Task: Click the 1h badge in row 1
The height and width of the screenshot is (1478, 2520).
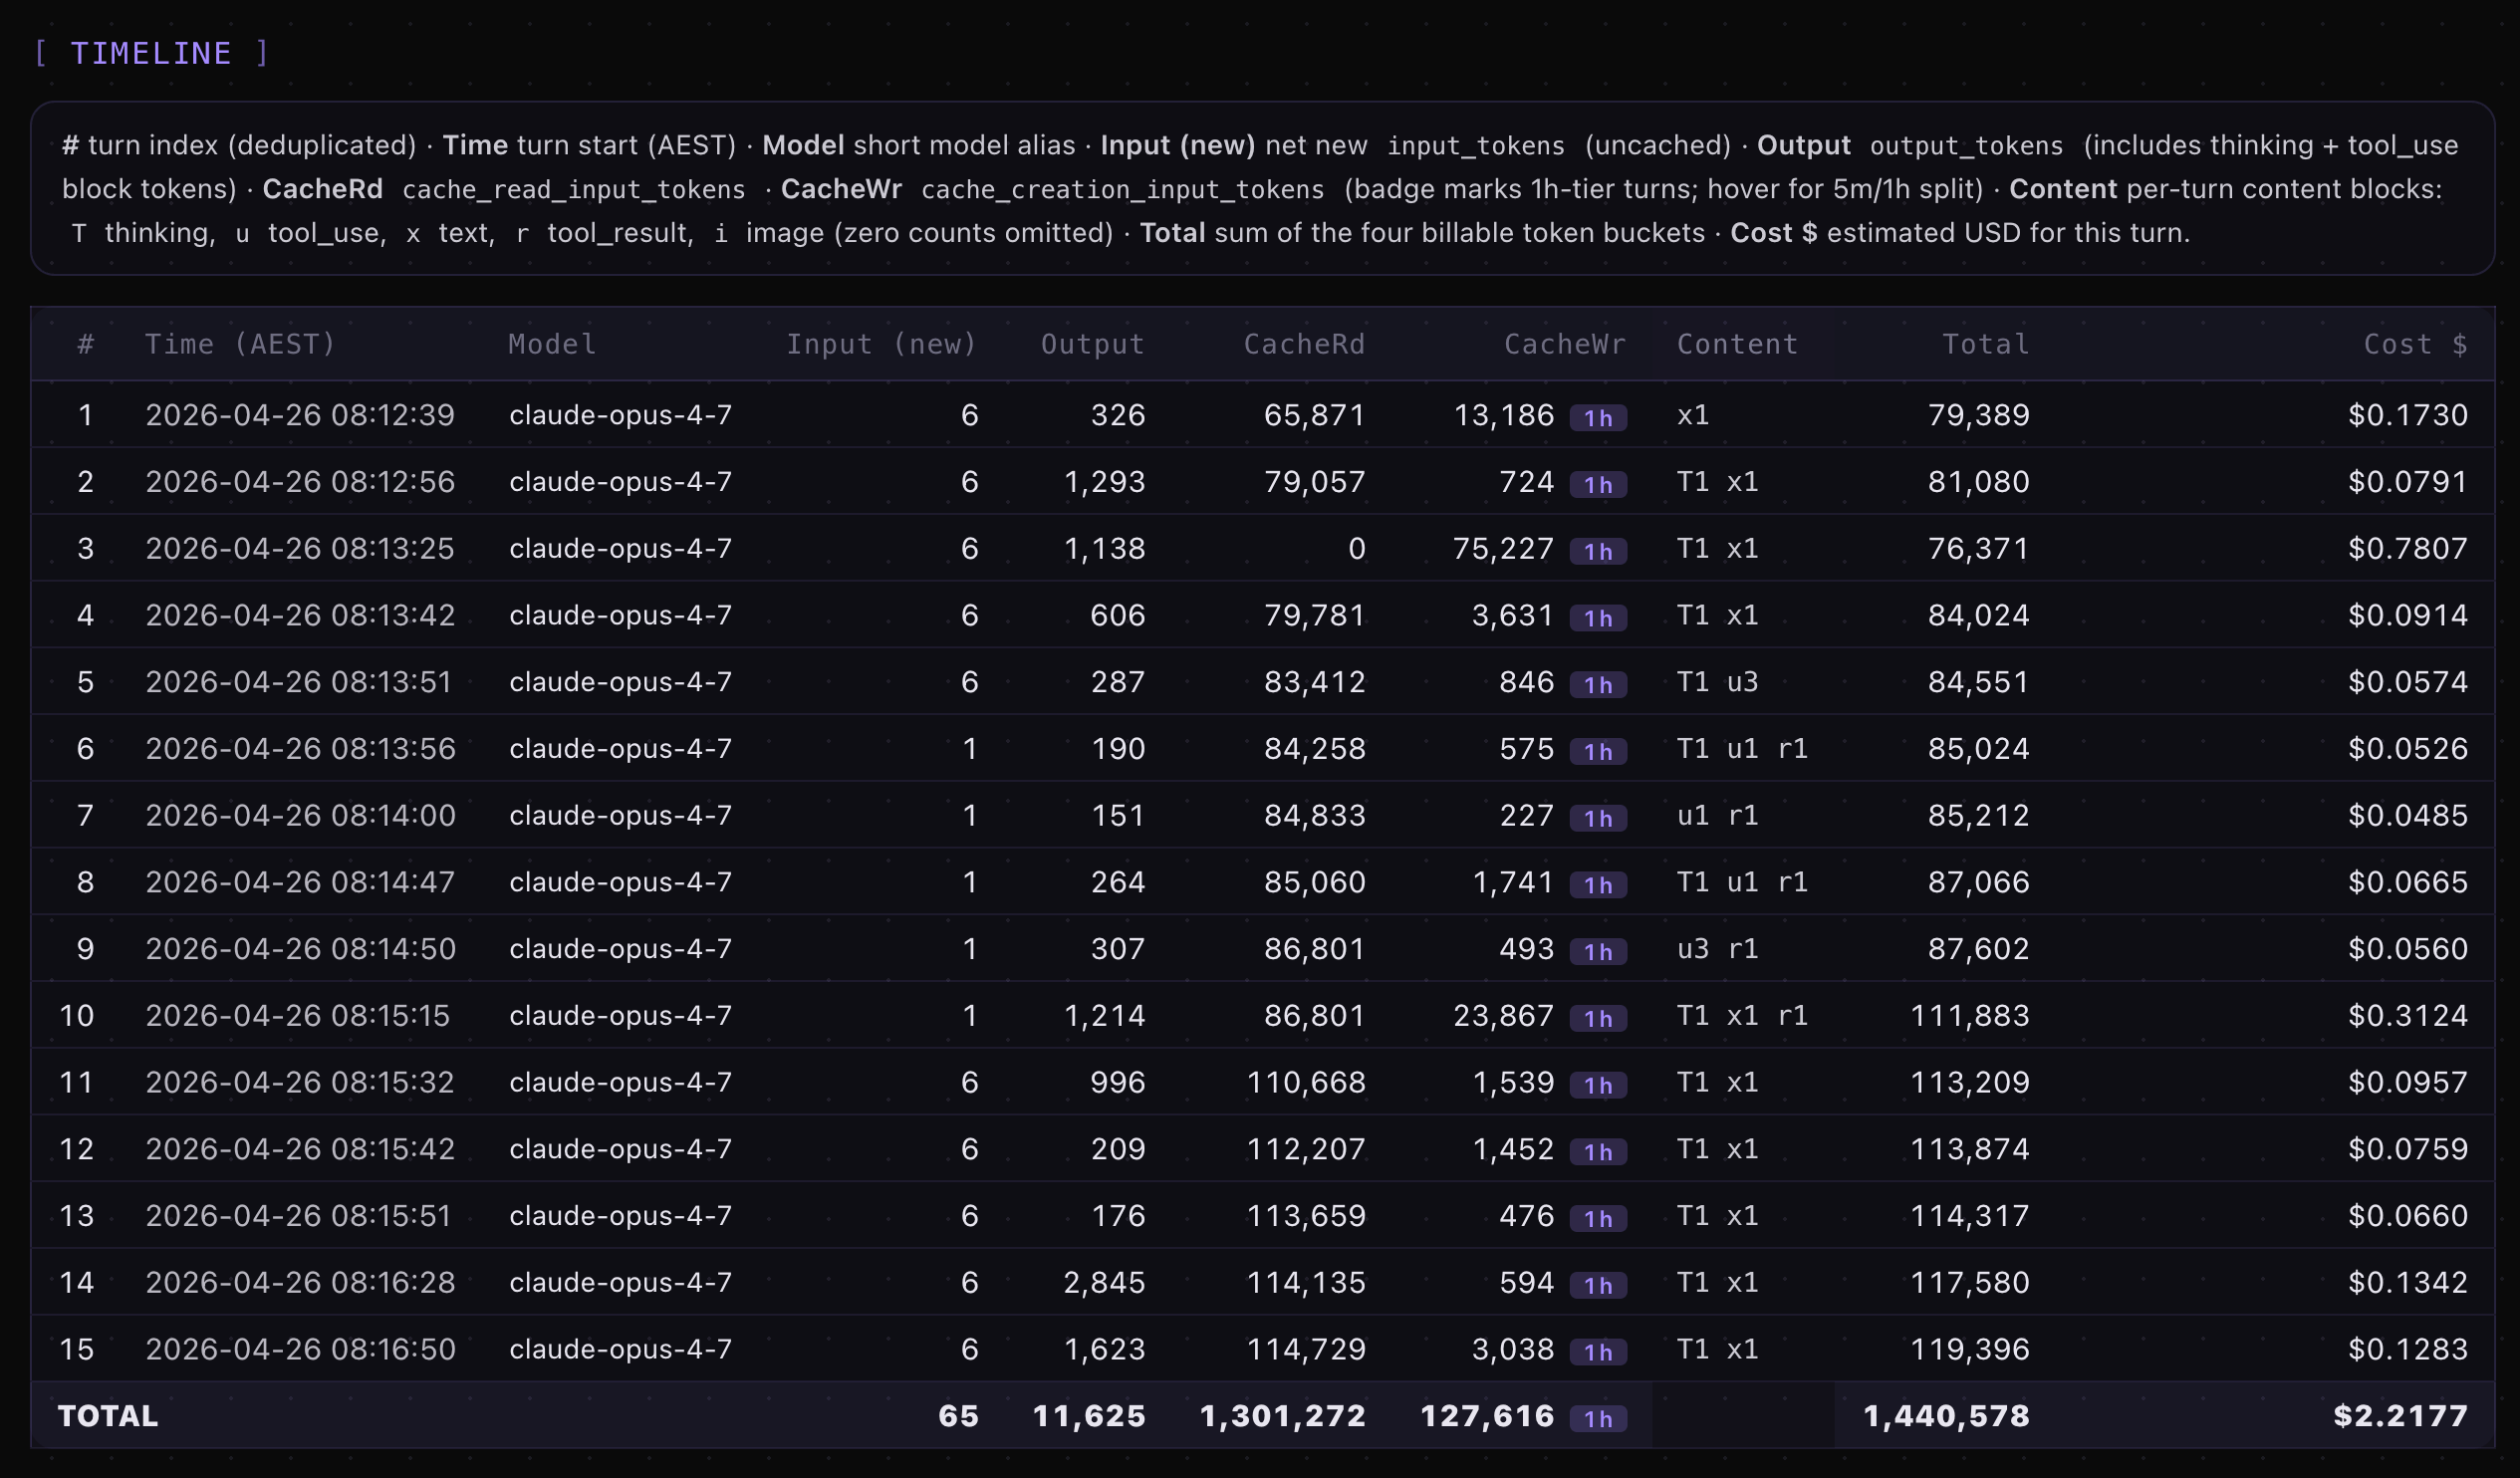Action: pyautogui.click(x=1597, y=418)
